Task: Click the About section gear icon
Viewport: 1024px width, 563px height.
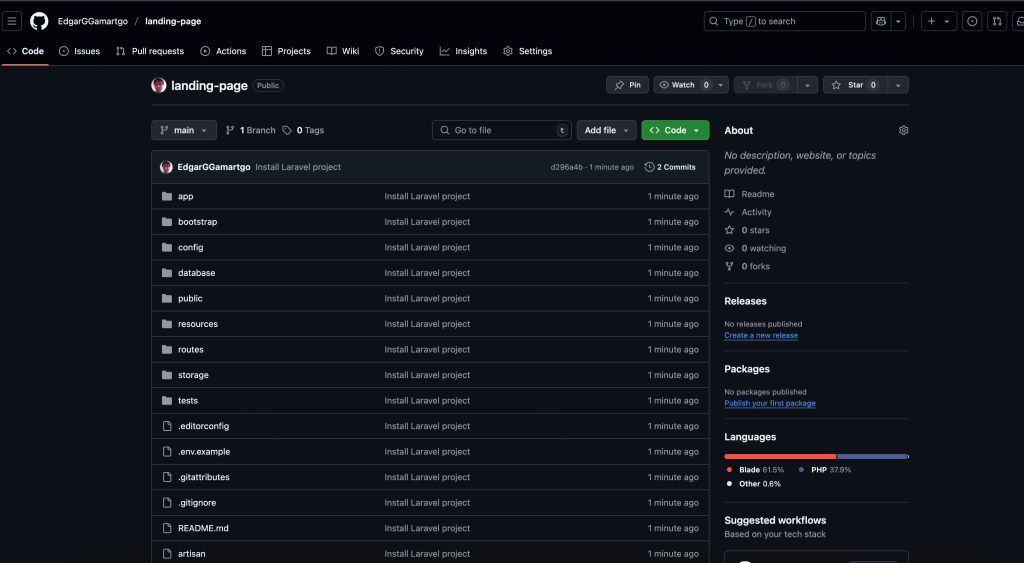Action: point(903,130)
